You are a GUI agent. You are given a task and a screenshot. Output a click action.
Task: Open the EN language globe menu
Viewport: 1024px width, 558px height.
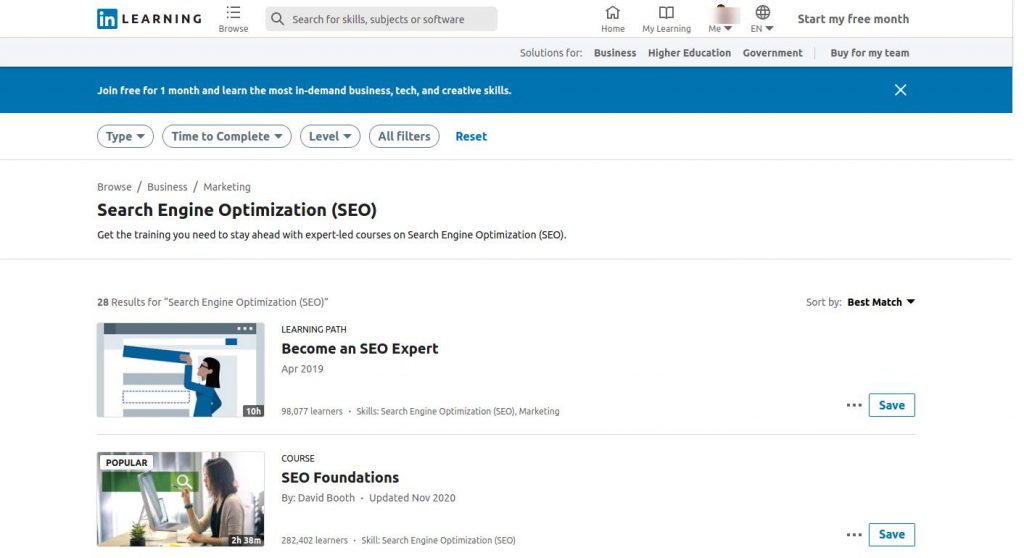[x=762, y=19]
